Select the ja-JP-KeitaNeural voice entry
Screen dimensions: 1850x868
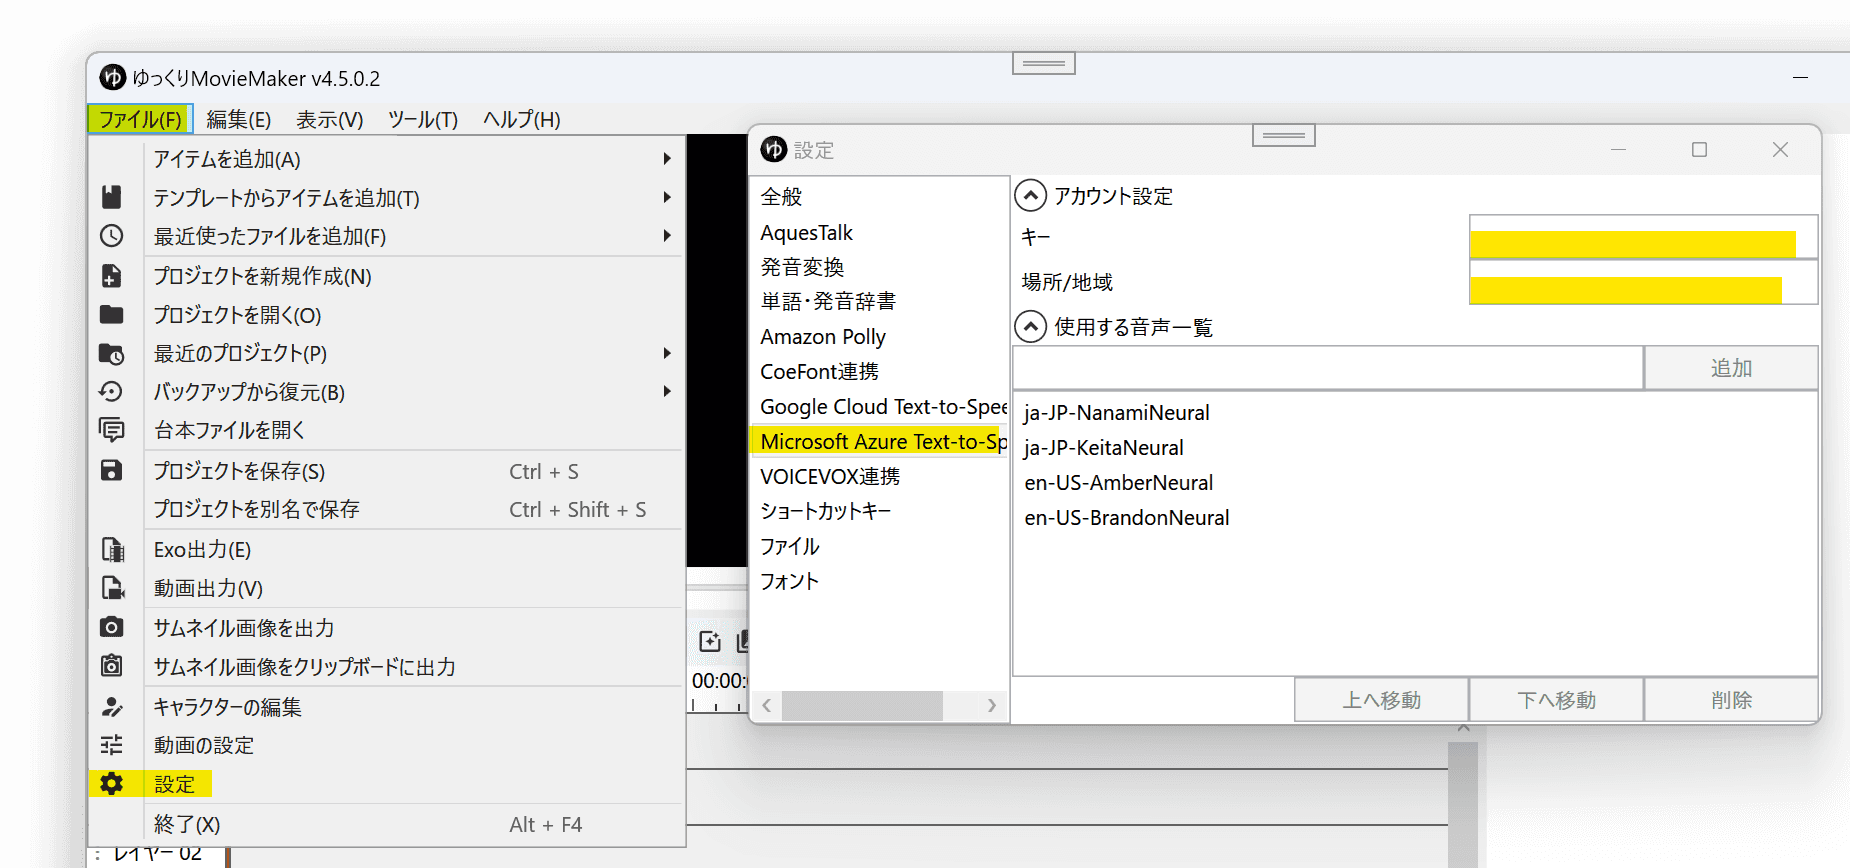1104,448
